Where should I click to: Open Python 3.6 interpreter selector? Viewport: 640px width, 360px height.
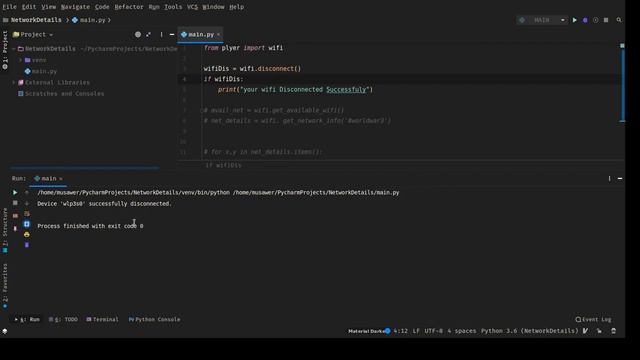click(x=529, y=331)
